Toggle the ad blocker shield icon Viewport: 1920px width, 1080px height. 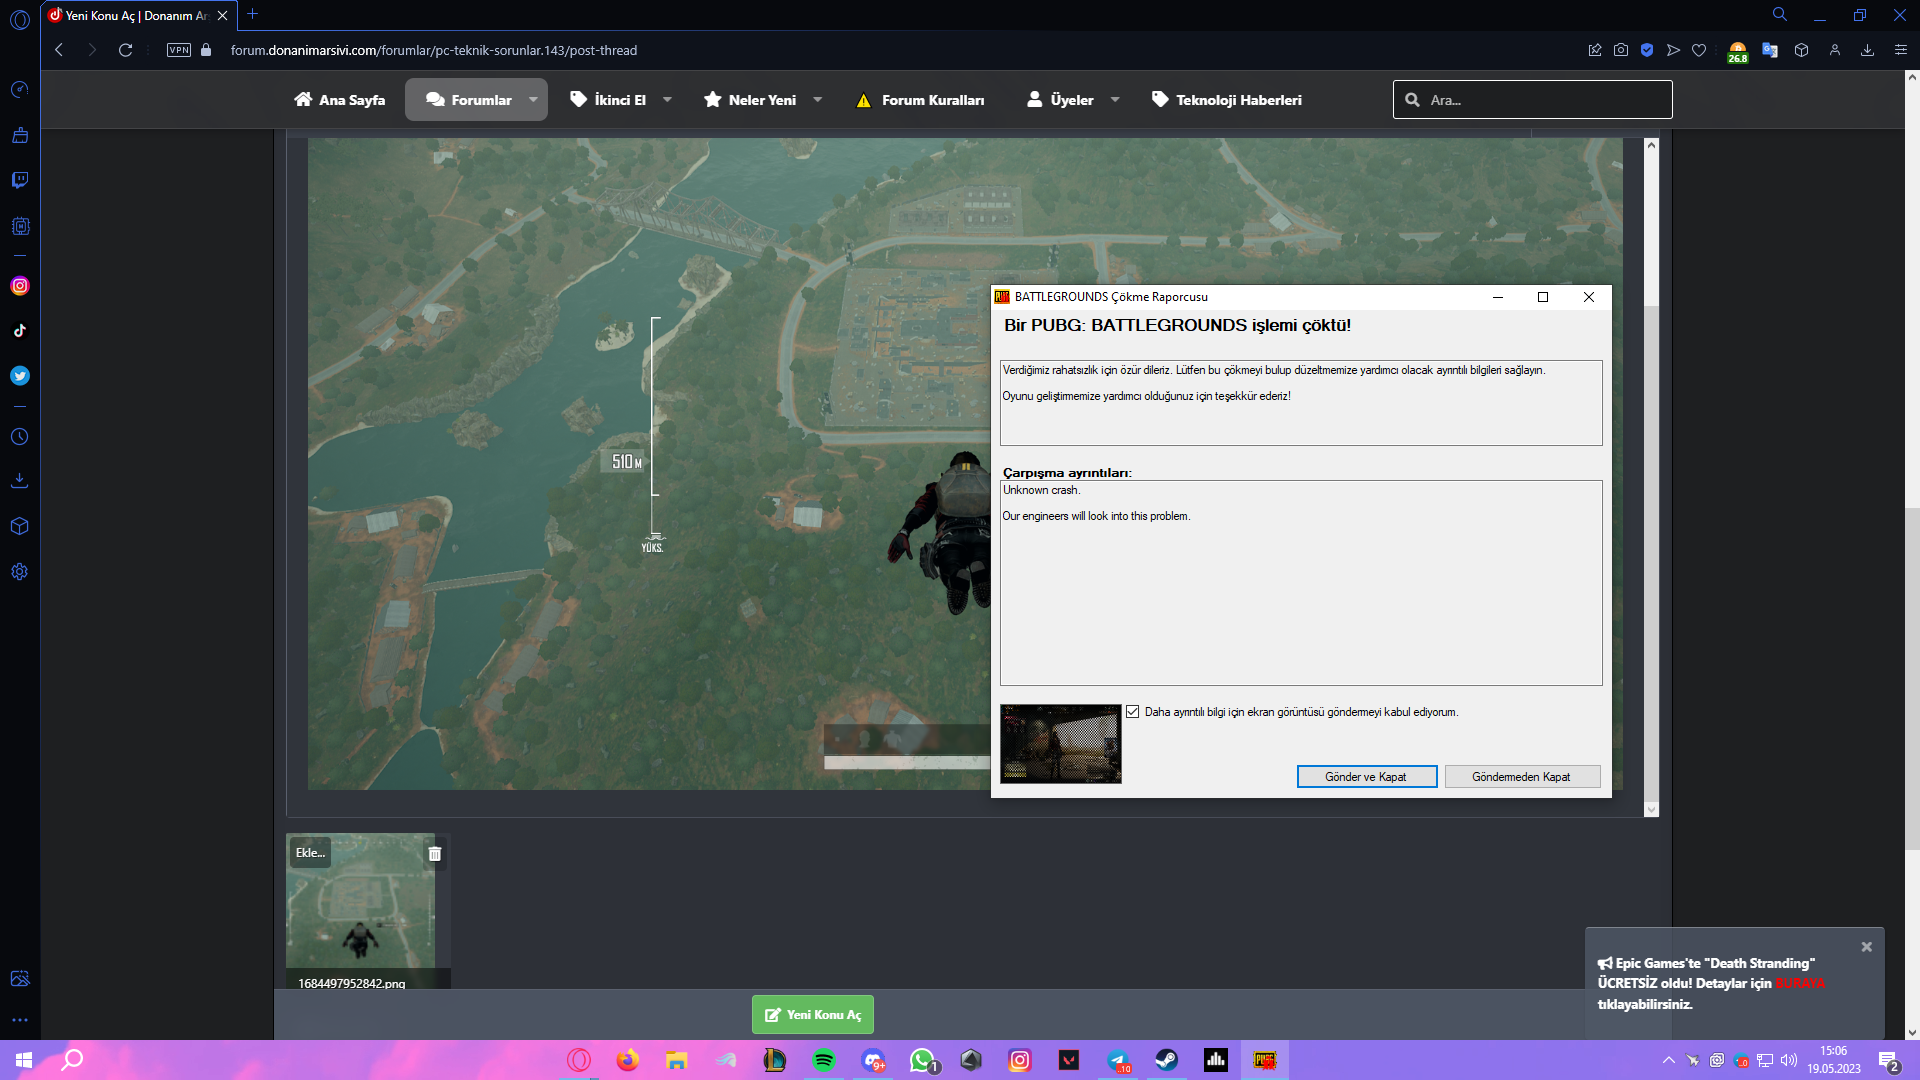(1647, 50)
